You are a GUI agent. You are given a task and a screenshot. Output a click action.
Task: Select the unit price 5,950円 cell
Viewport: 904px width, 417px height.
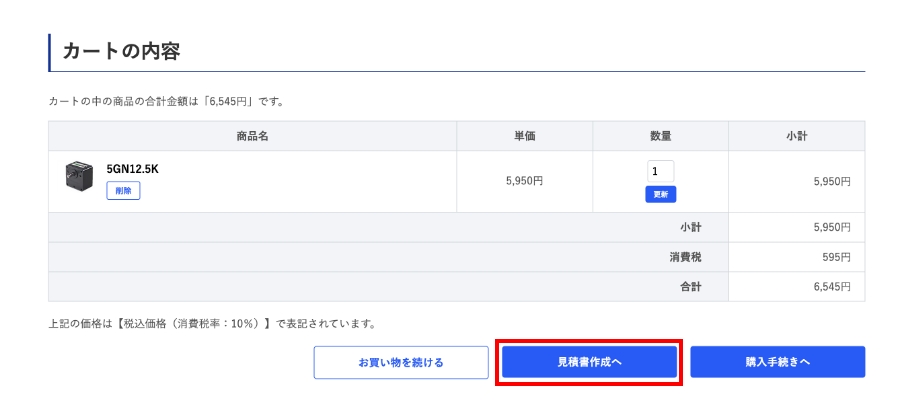pyautogui.click(x=525, y=181)
